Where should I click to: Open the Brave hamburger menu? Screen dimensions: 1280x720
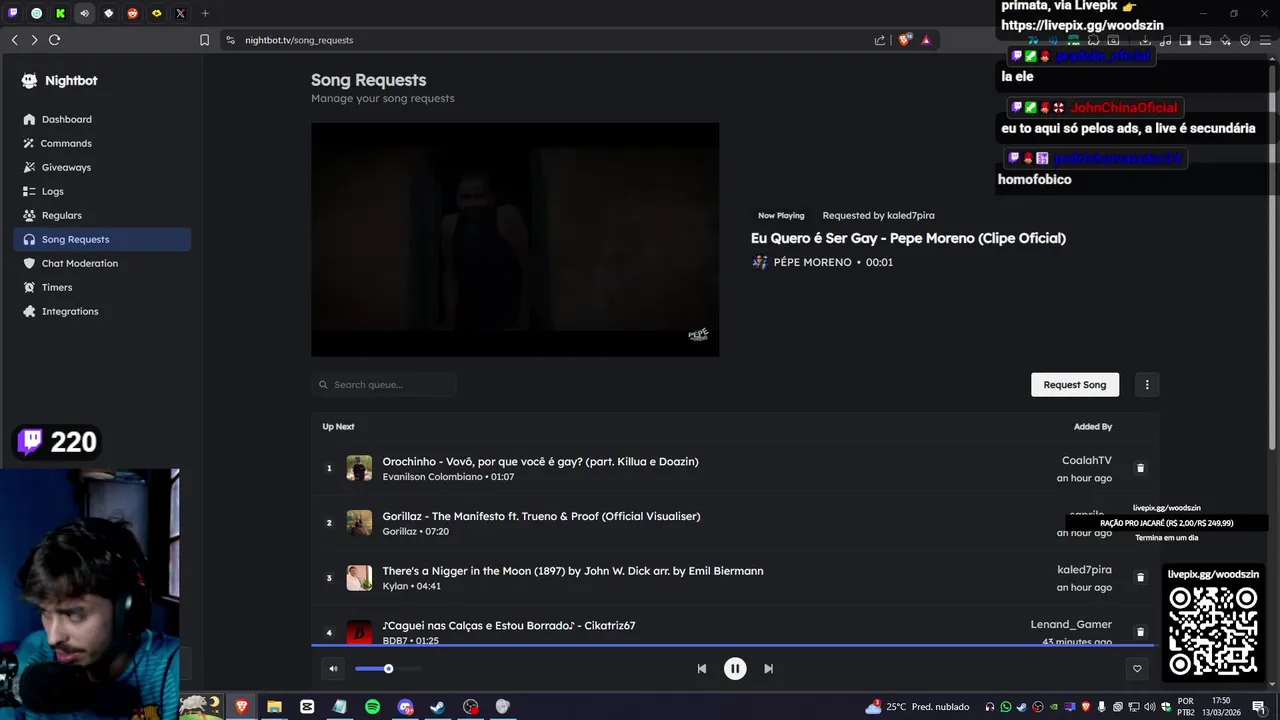pos(1265,40)
